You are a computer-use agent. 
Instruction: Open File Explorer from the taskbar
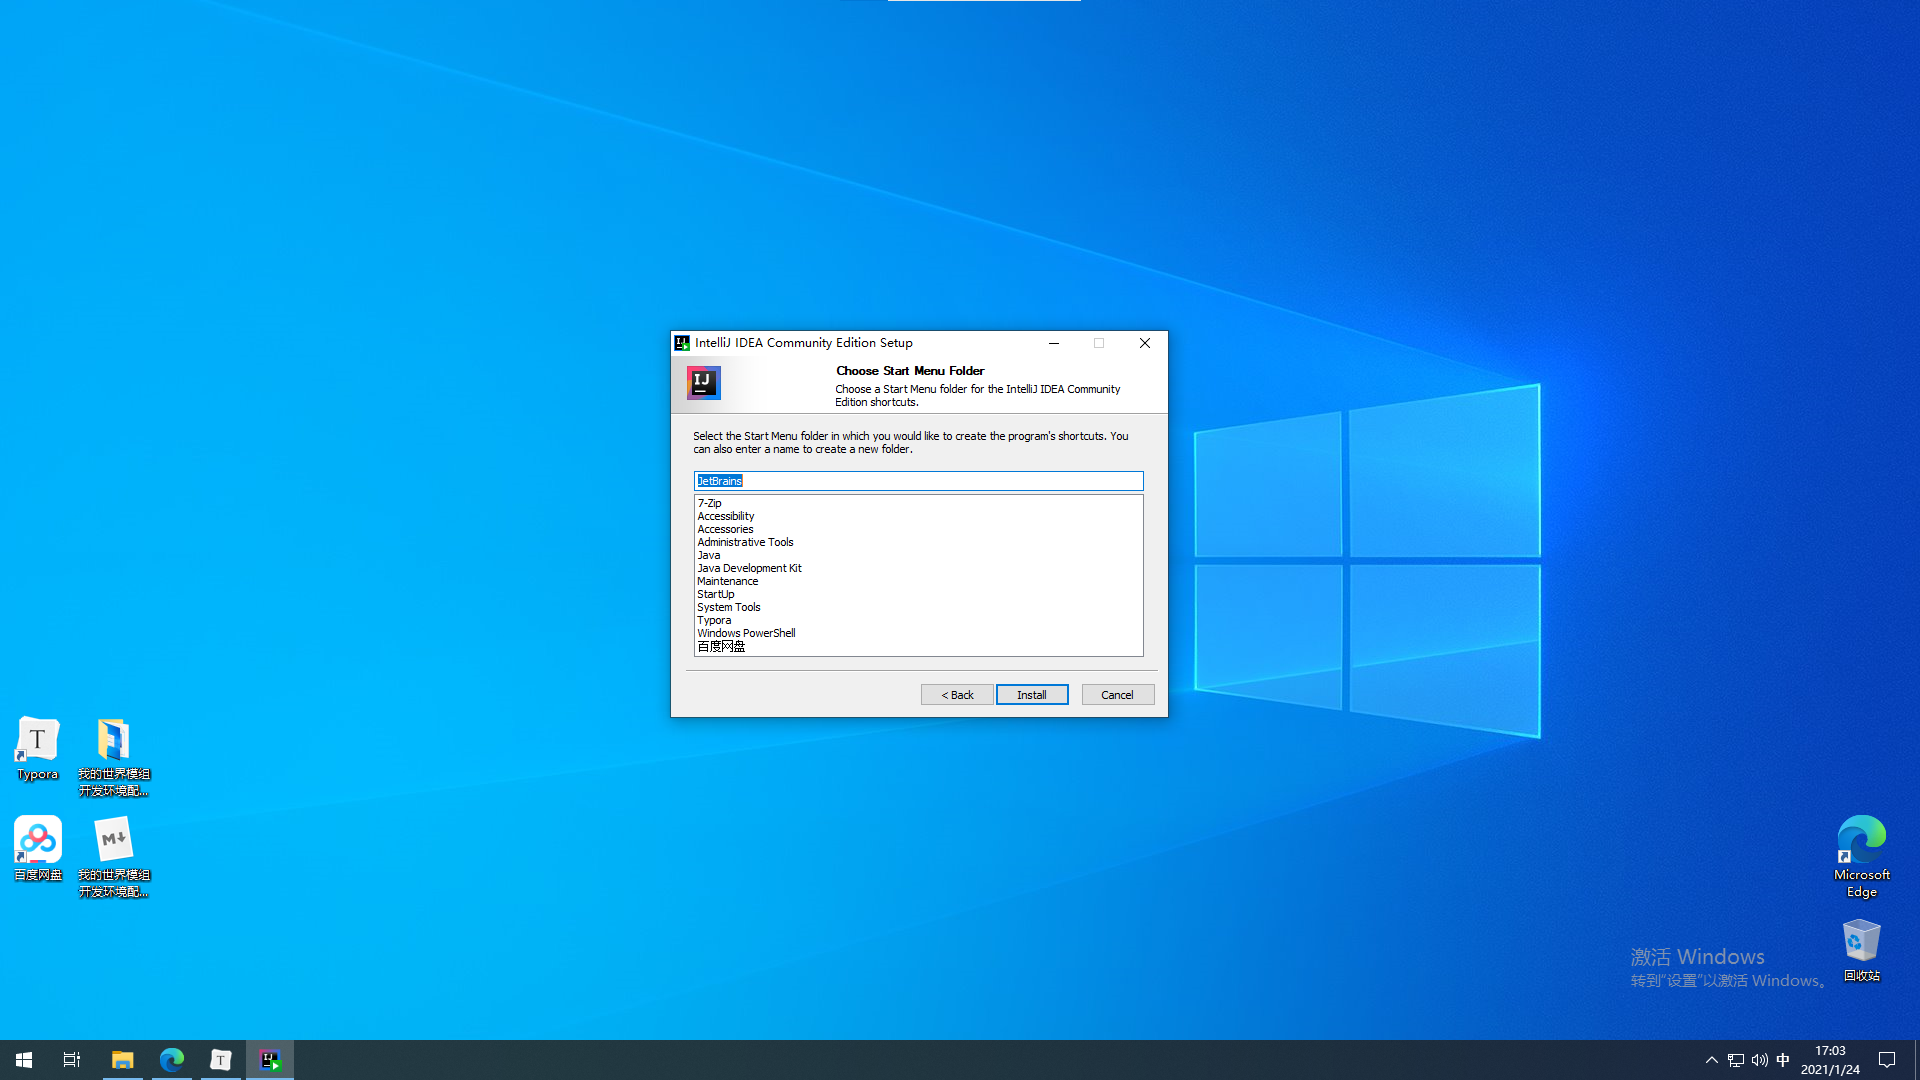point(122,1060)
